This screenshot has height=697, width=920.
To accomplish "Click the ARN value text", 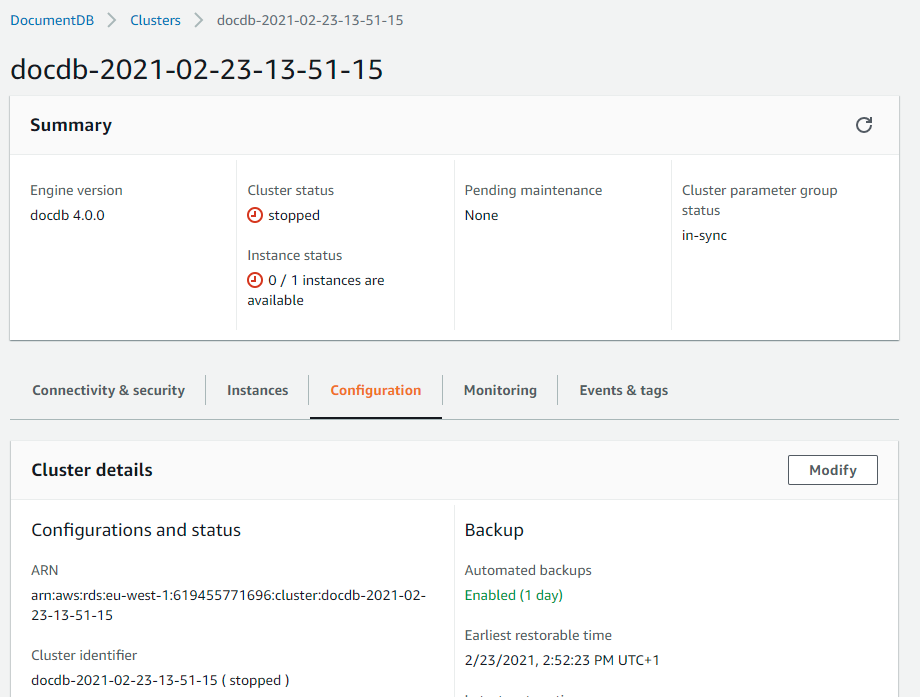I will [228, 605].
